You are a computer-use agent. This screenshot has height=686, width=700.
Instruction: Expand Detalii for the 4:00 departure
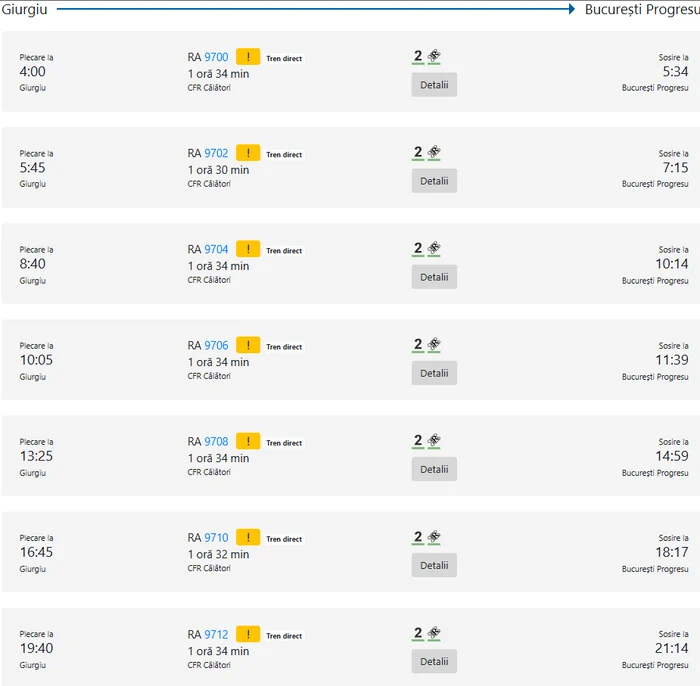point(434,85)
